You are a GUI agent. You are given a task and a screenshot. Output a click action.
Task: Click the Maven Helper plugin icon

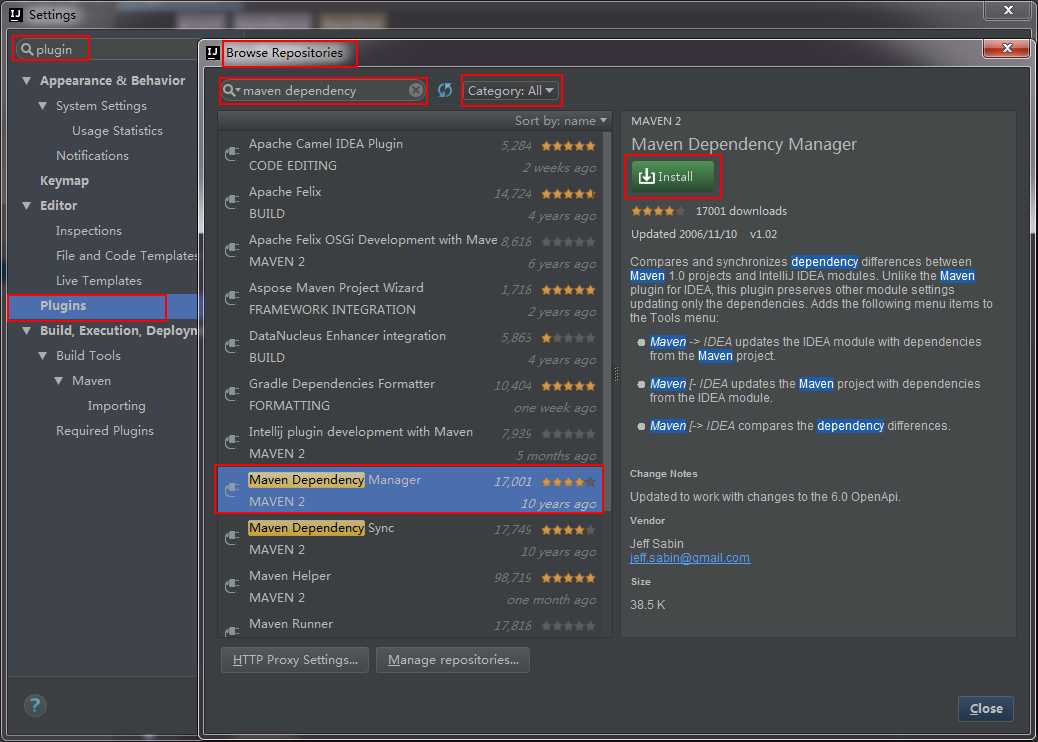[x=232, y=586]
